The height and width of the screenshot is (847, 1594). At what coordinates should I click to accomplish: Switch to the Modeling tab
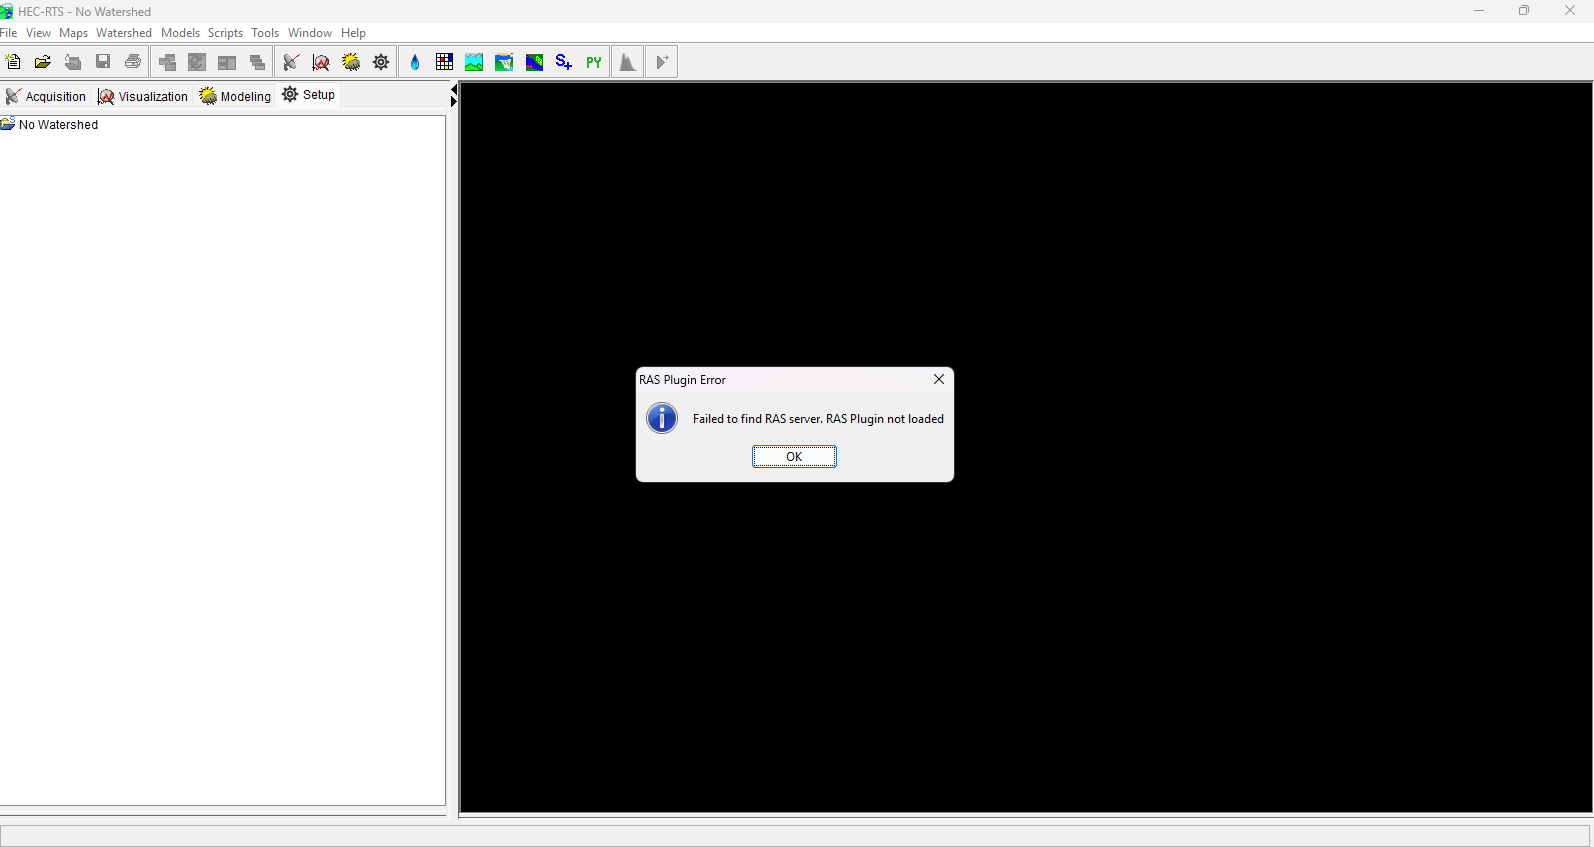235,96
